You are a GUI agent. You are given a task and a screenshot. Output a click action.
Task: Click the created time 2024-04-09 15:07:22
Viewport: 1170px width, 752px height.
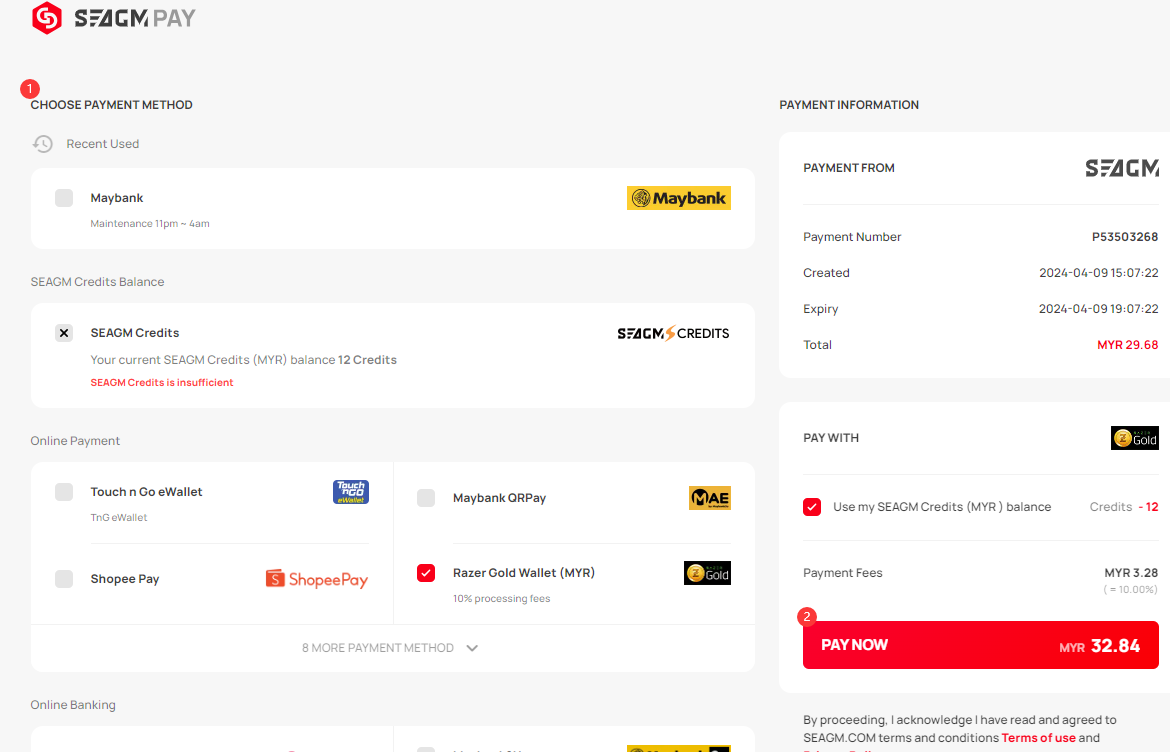point(1098,273)
